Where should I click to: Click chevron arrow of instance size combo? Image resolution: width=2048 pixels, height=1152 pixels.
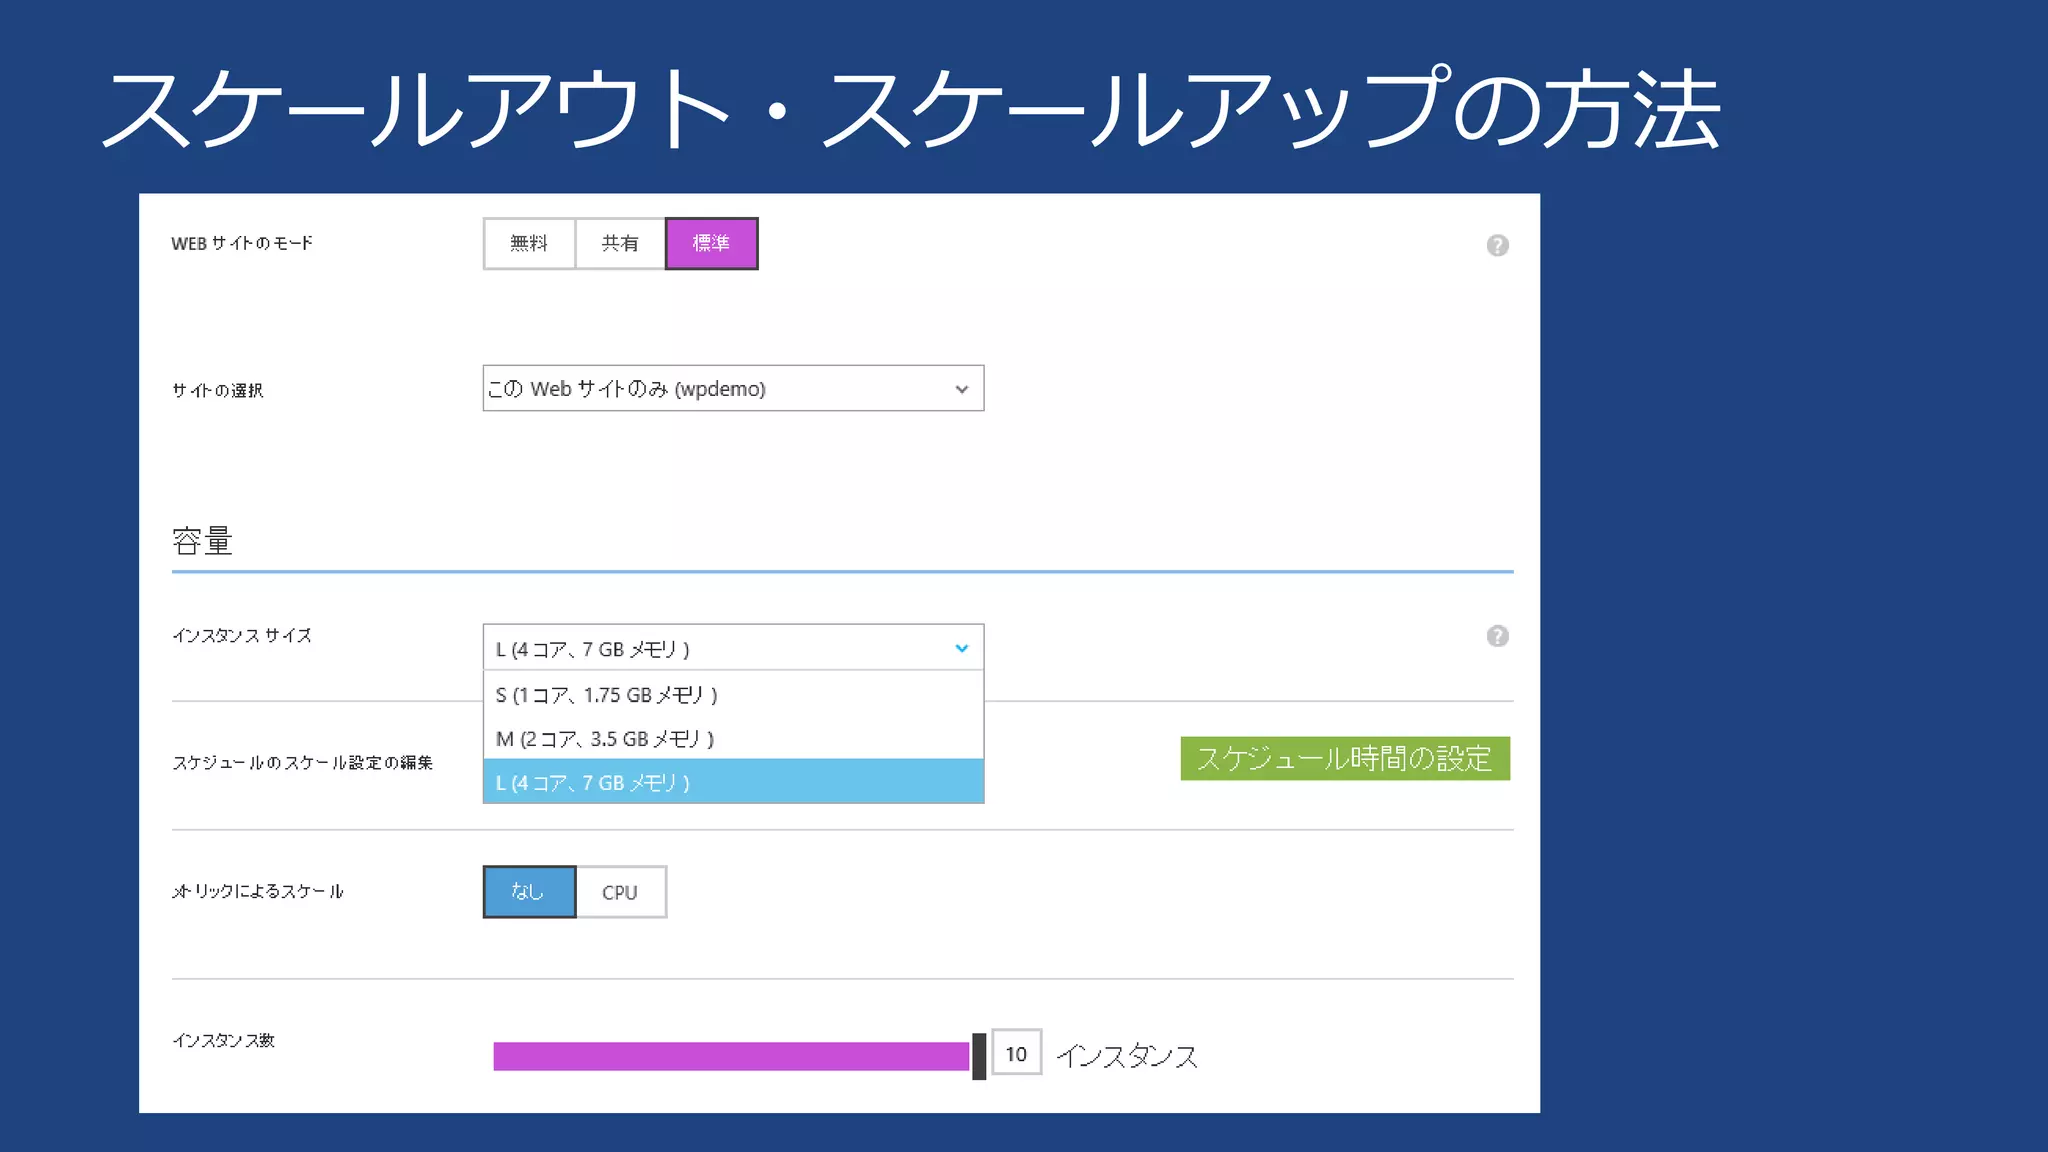(961, 648)
